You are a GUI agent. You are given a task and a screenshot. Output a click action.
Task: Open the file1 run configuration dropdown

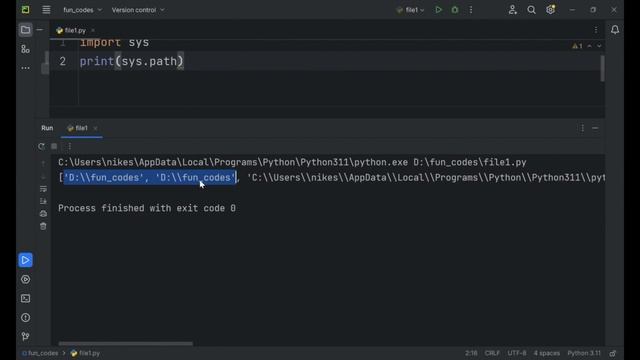(411, 10)
